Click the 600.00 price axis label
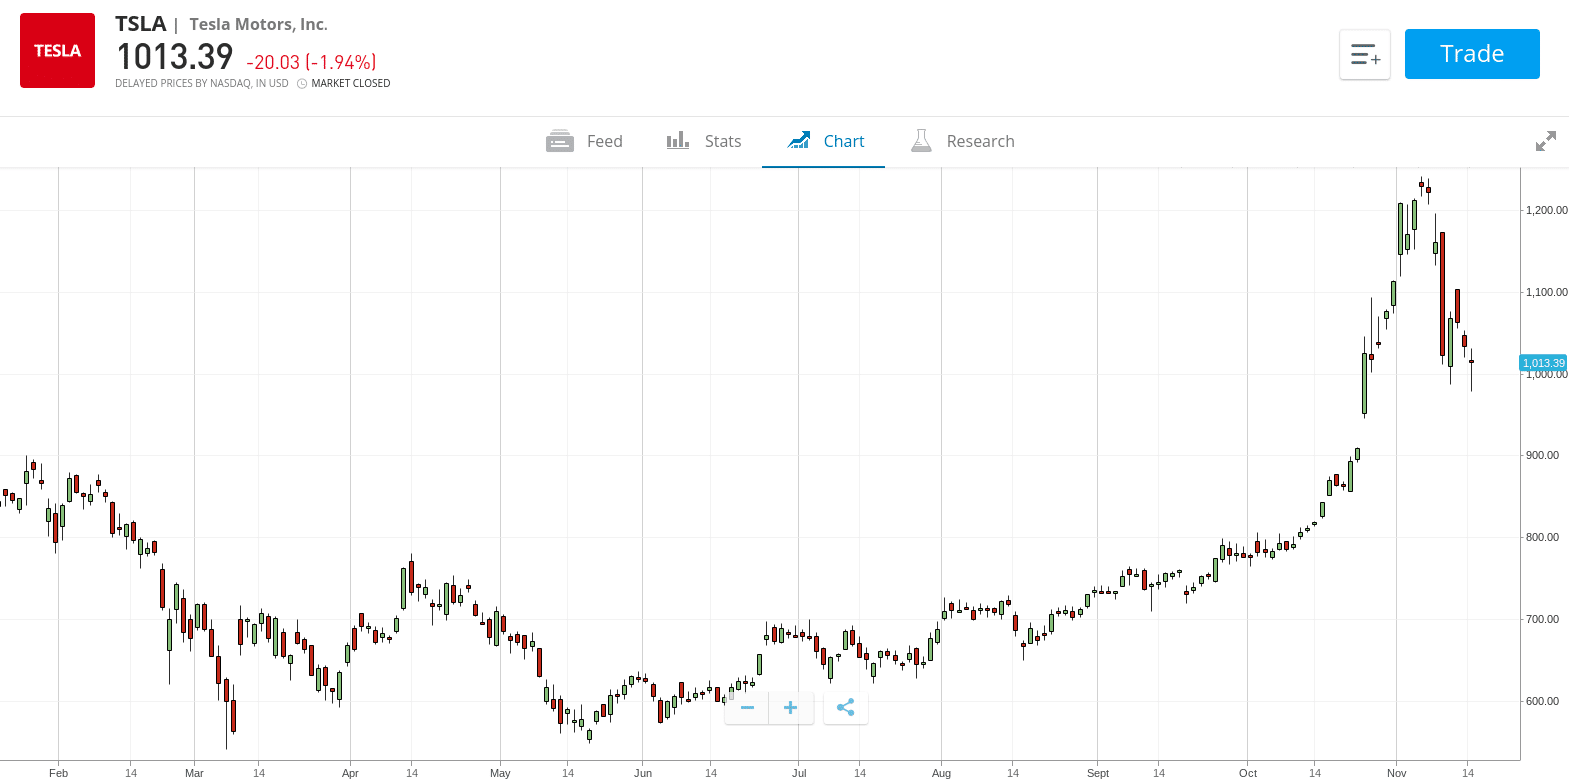The height and width of the screenshot is (784, 1569). 1542,702
